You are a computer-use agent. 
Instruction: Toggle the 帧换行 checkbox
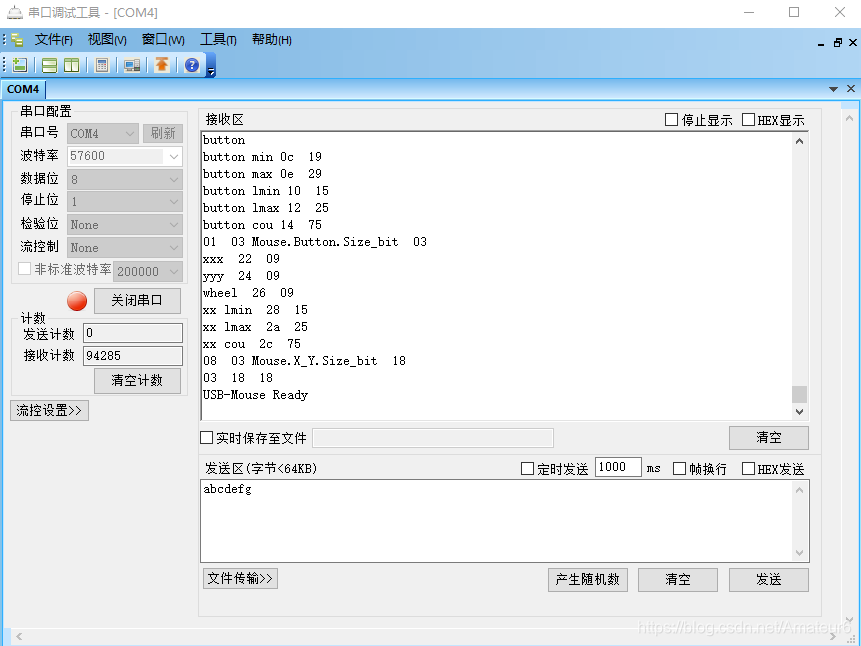click(x=679, y=469)
